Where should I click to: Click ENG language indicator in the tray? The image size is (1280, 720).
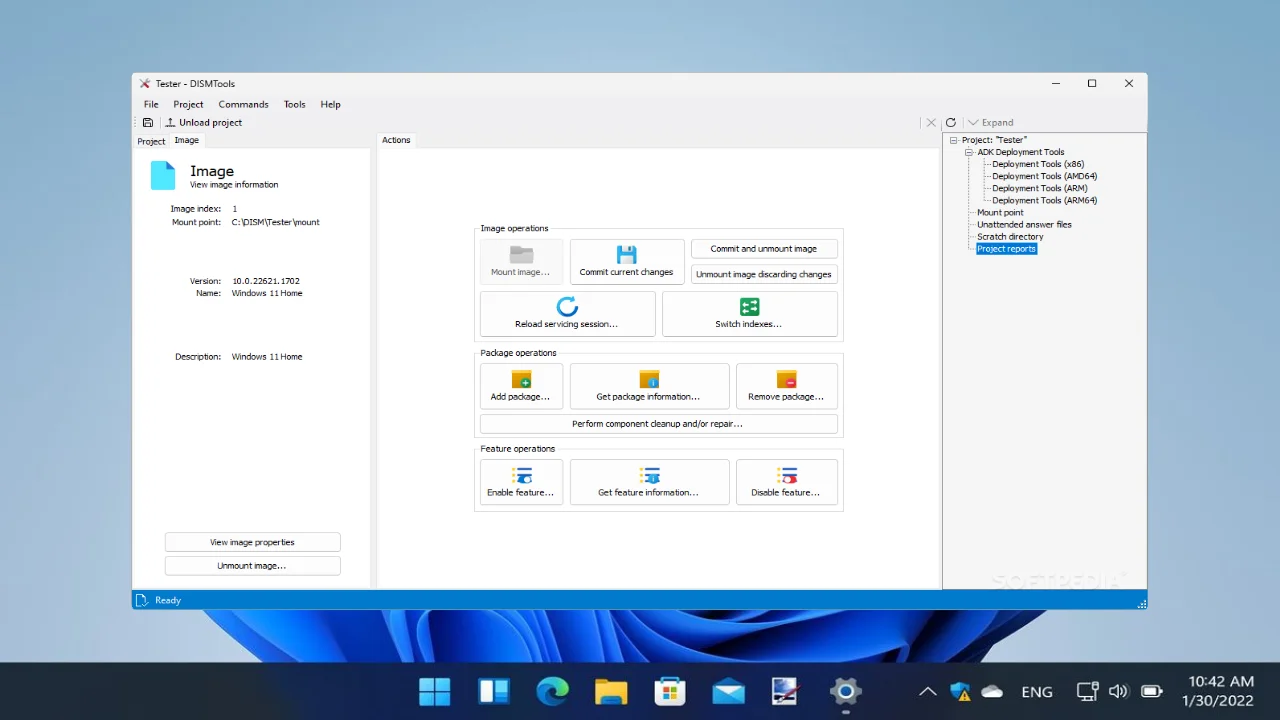(1037, 691)
